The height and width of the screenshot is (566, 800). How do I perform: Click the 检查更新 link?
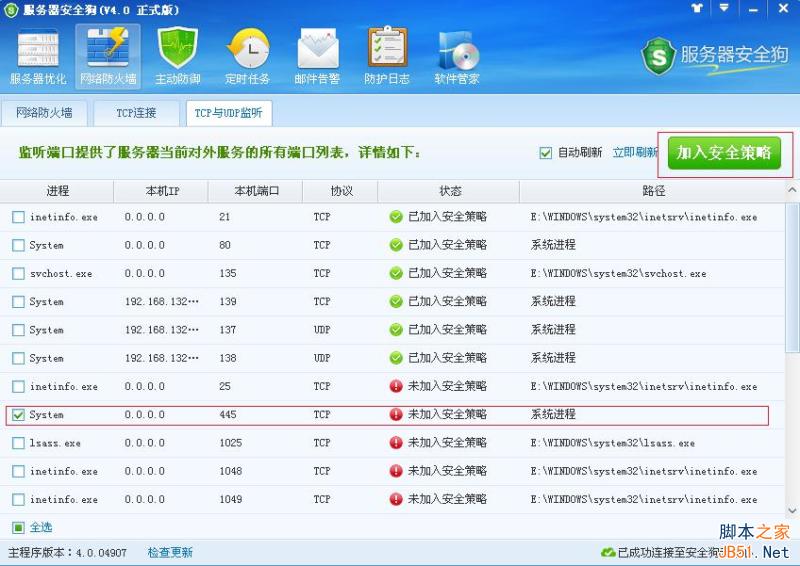pyautogui.click(x=170, y=552)
